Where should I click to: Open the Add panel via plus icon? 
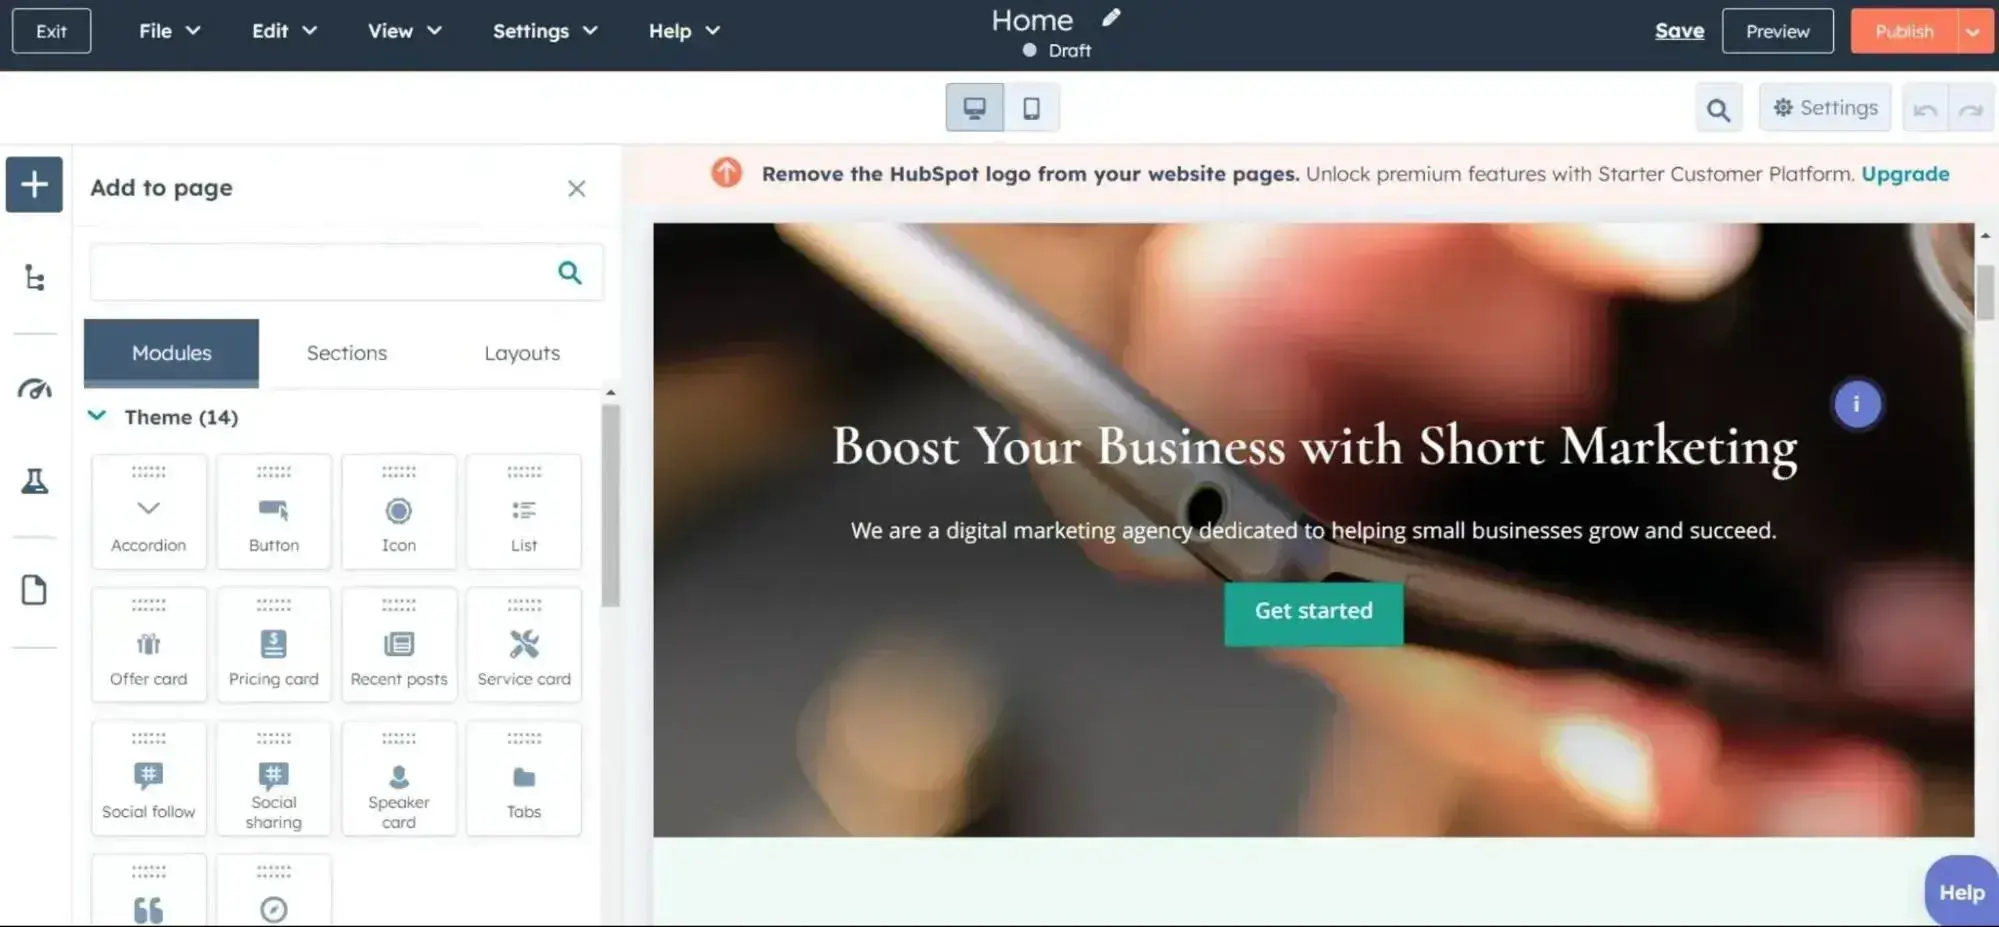34,184
